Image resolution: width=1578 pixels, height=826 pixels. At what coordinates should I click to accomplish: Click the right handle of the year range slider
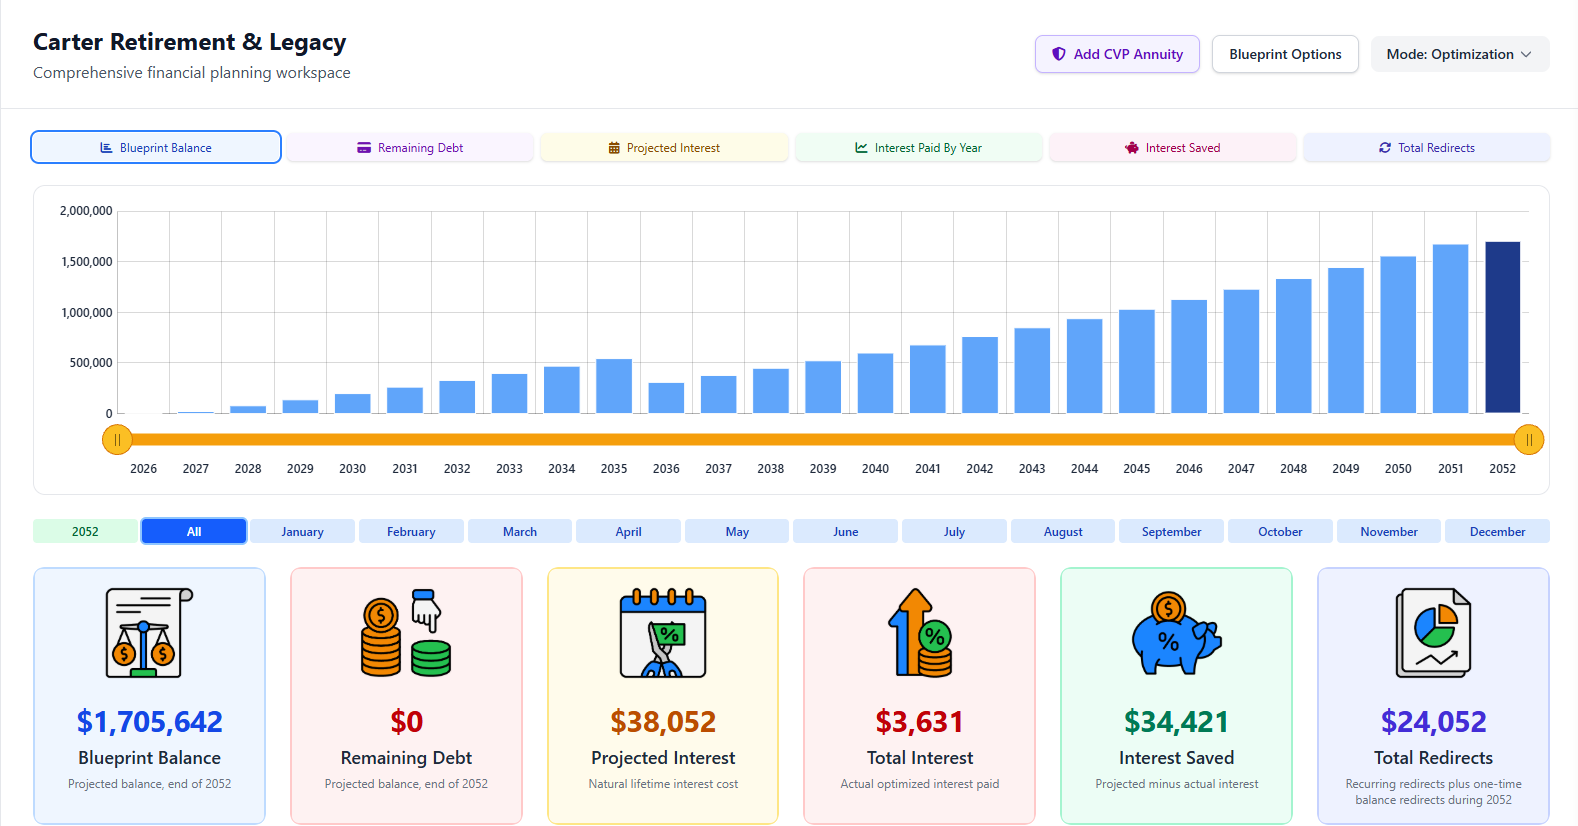click(x=1529, y=439)
